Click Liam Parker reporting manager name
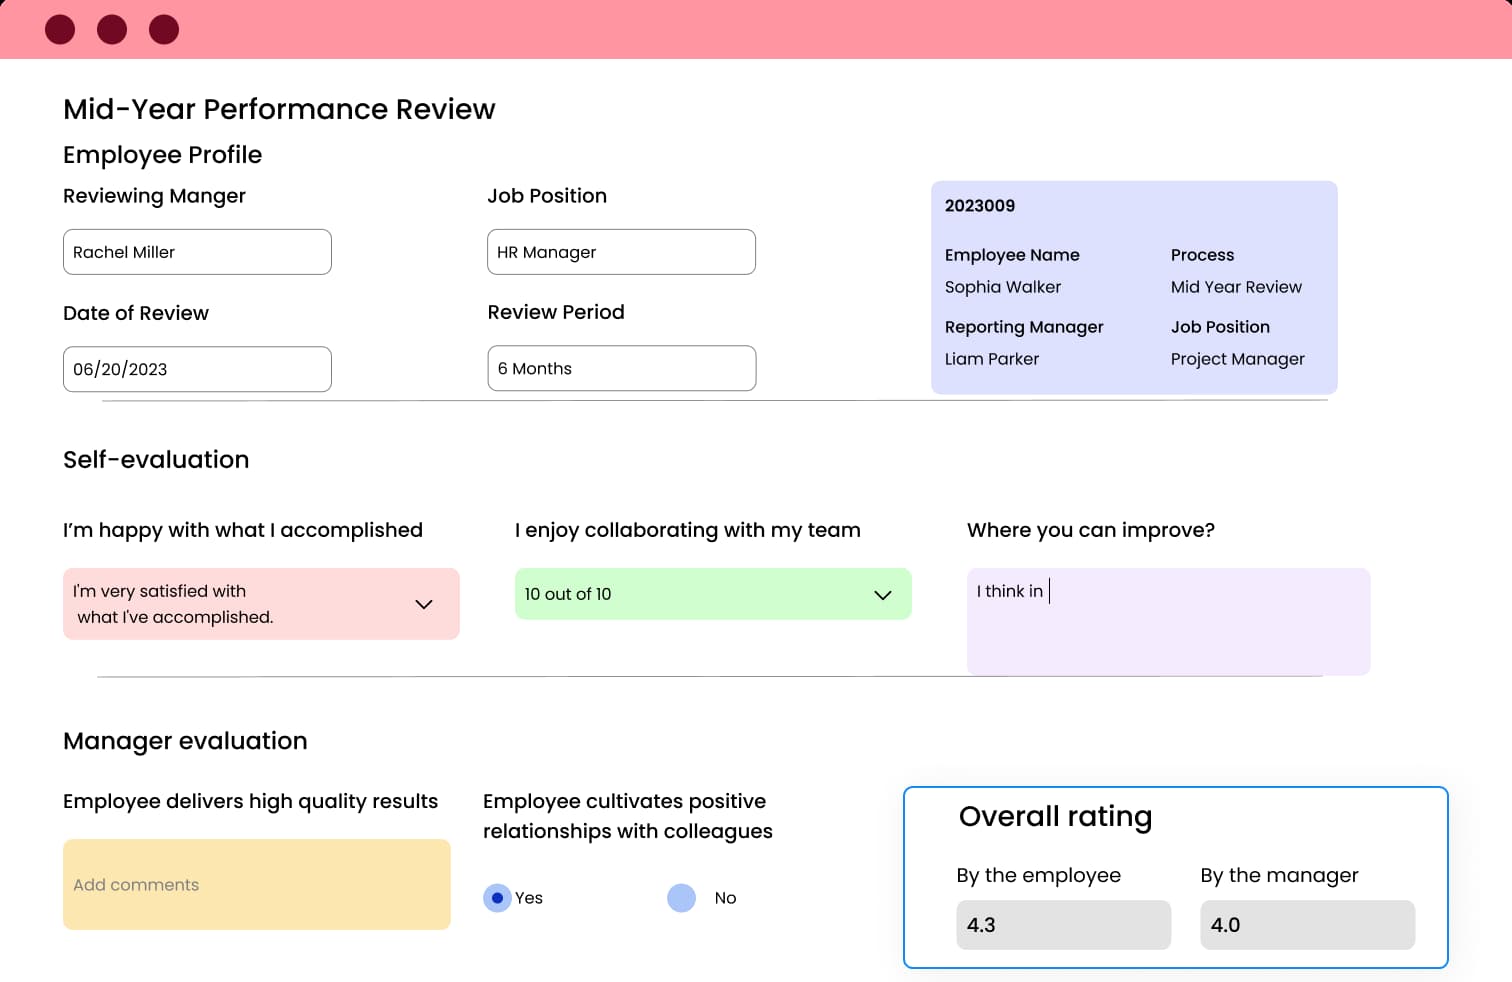Screen dimensions: 1512x982 (992, 359)
